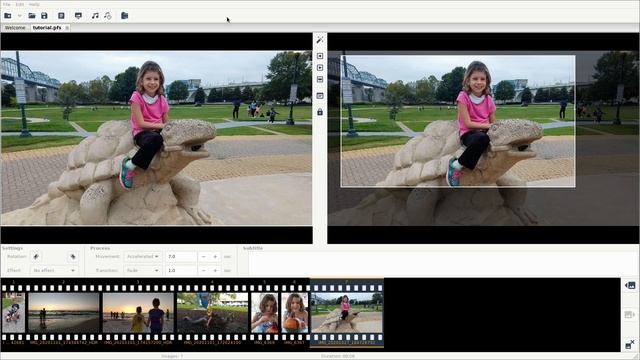Click the open project folder icon

coord(32,16)
